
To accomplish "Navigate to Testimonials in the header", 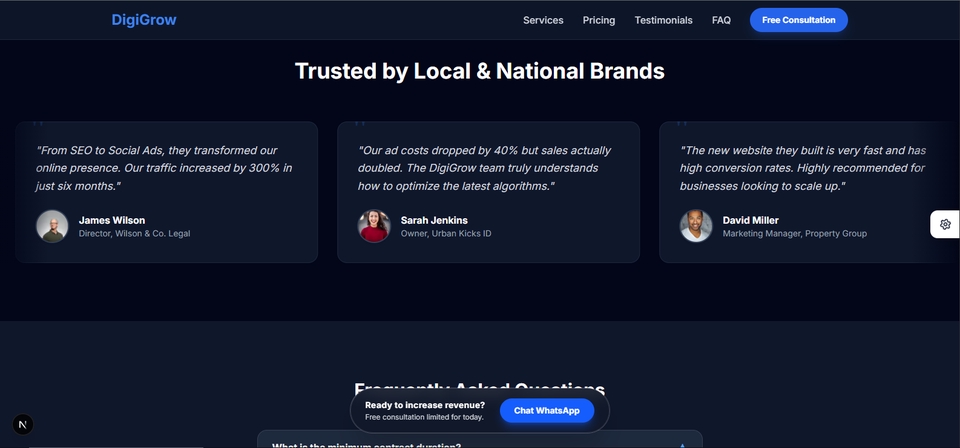I will (x=663, y=20).
